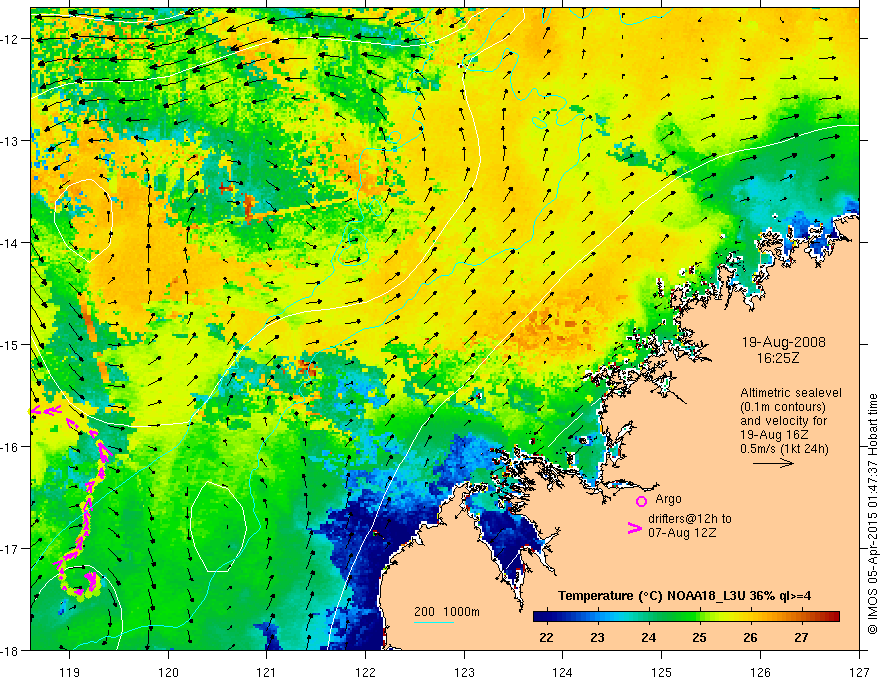
Task: Click the '19-Aug-2008' date label
Action: (x=783, y=342)
